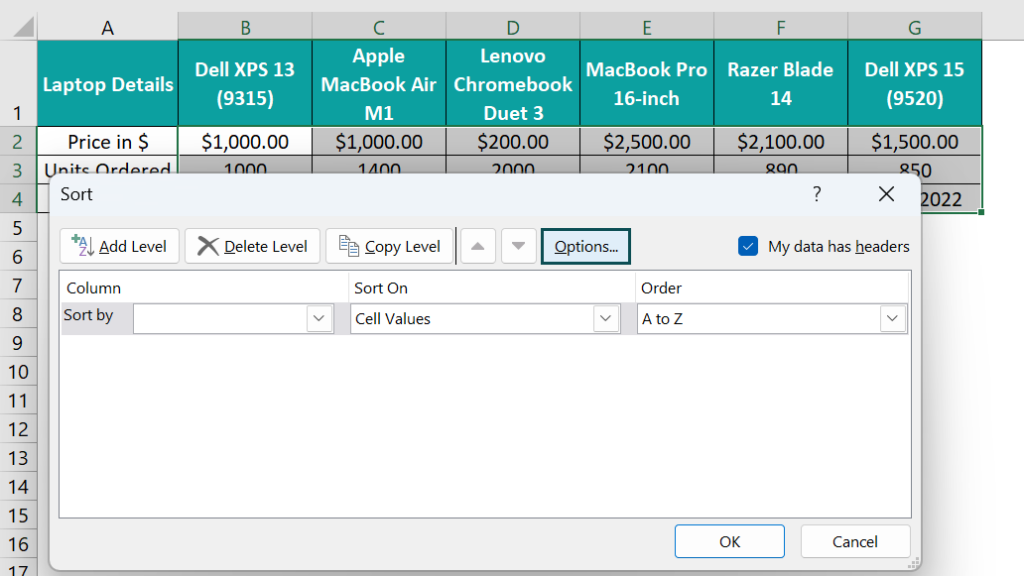Click the MacBook Pro 16-inch cell

click(x=647, y=84)
